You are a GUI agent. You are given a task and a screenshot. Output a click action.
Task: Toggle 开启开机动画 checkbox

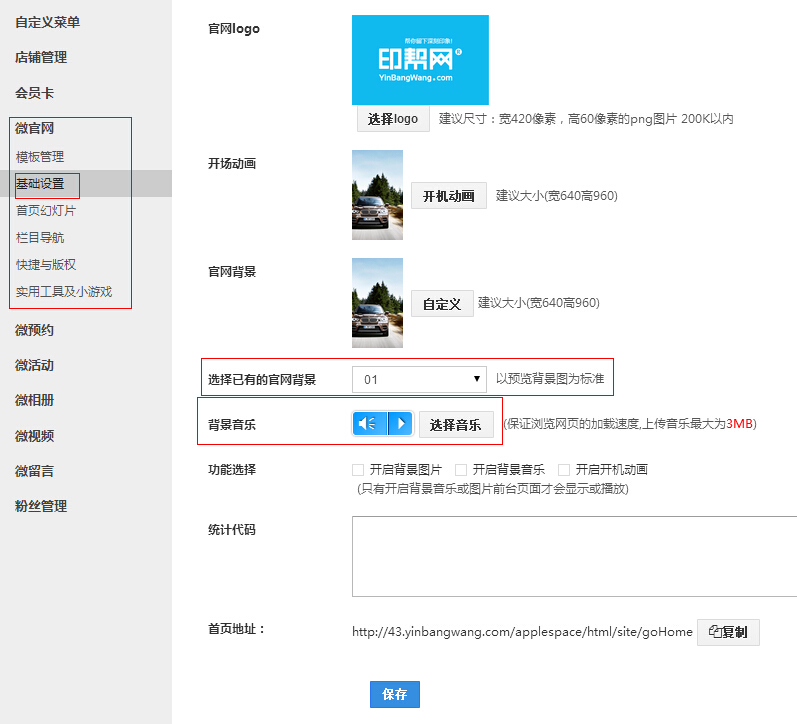click(x=564, y=469)
